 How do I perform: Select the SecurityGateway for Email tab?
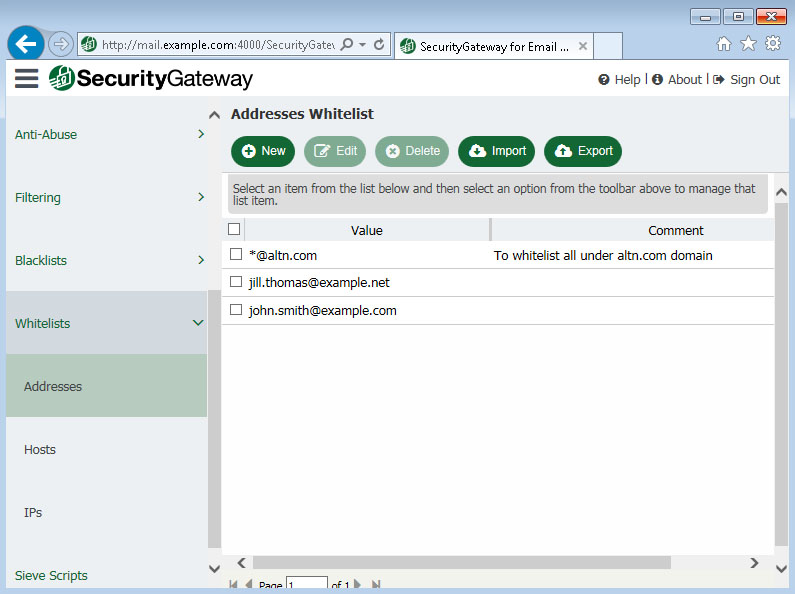(x=493, y=47)
